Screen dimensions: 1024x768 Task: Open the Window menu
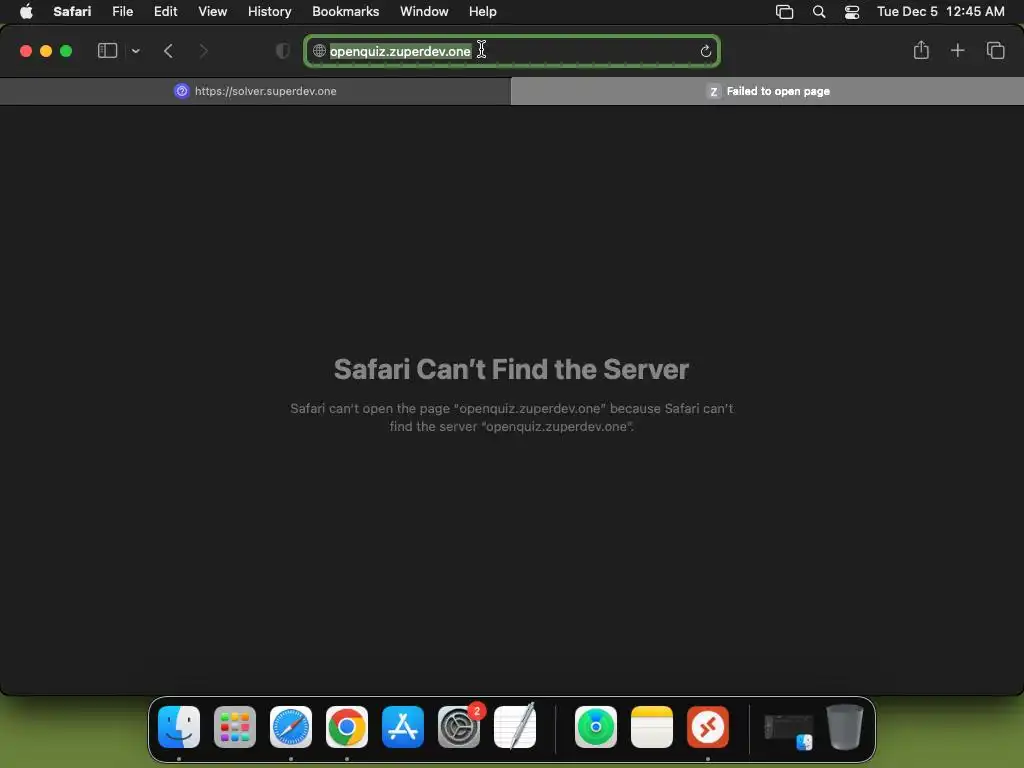[424, 12]
